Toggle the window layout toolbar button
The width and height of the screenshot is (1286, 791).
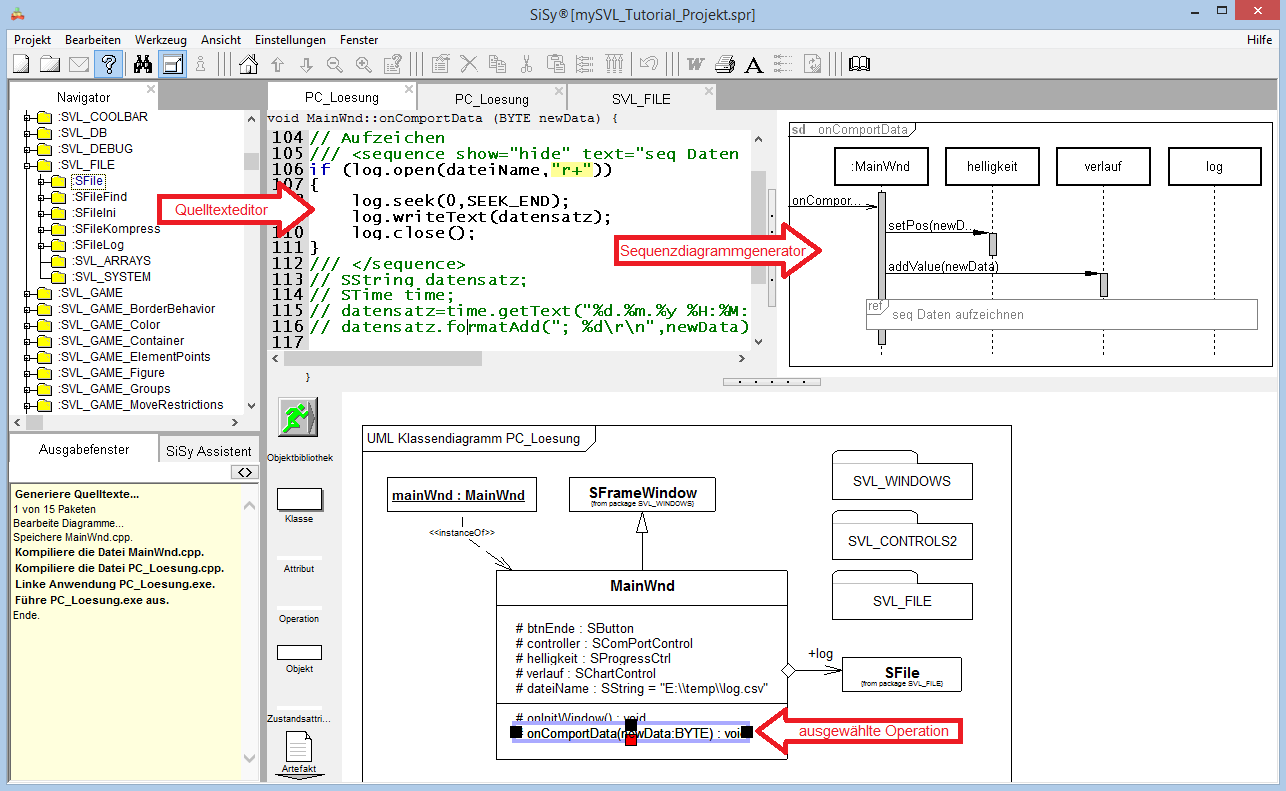tap(172, 64)
